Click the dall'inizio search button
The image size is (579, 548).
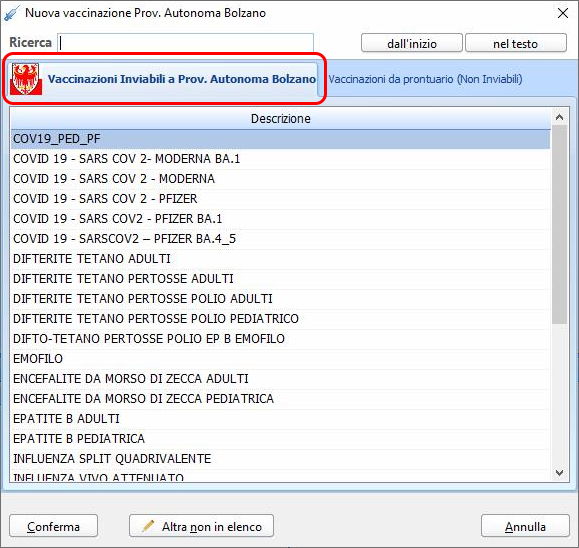coord(412,43)
